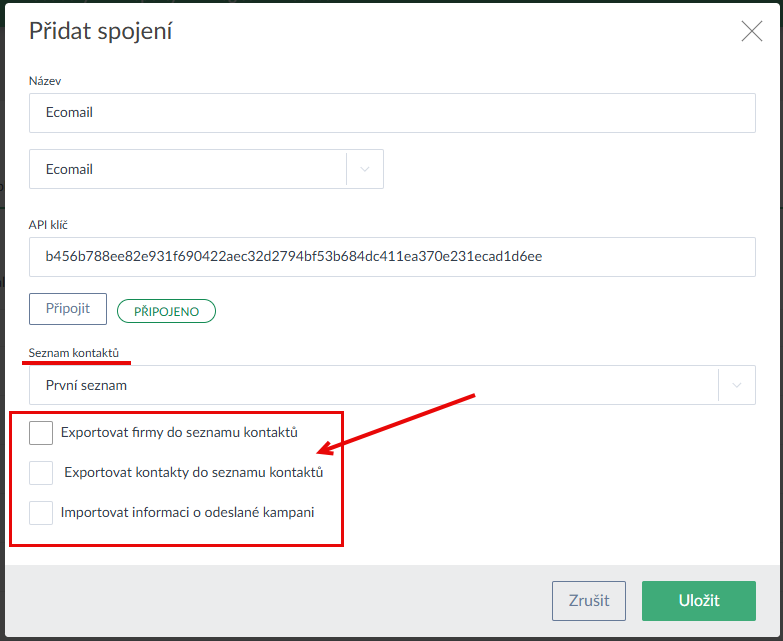Focus the API klíč input field
The width and height of the screenshot is (783, 641).
coord(392,257)
